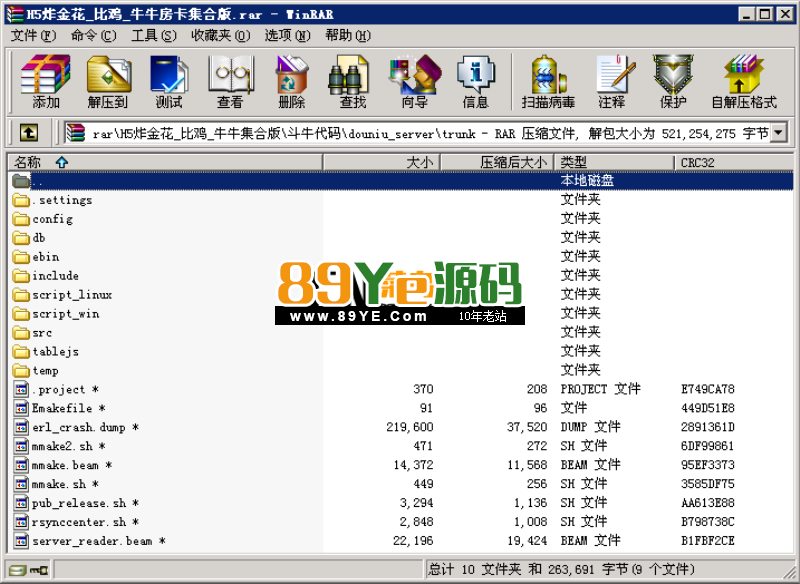
Task: Click the 添加 (Add) toolbar icon
Action: [45, 81]
